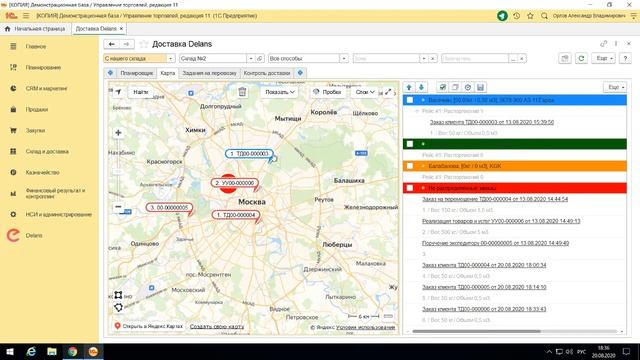Switch to the Задания на перевозку tab
Screen dimensions: 640x360
(x=209, y=73)
